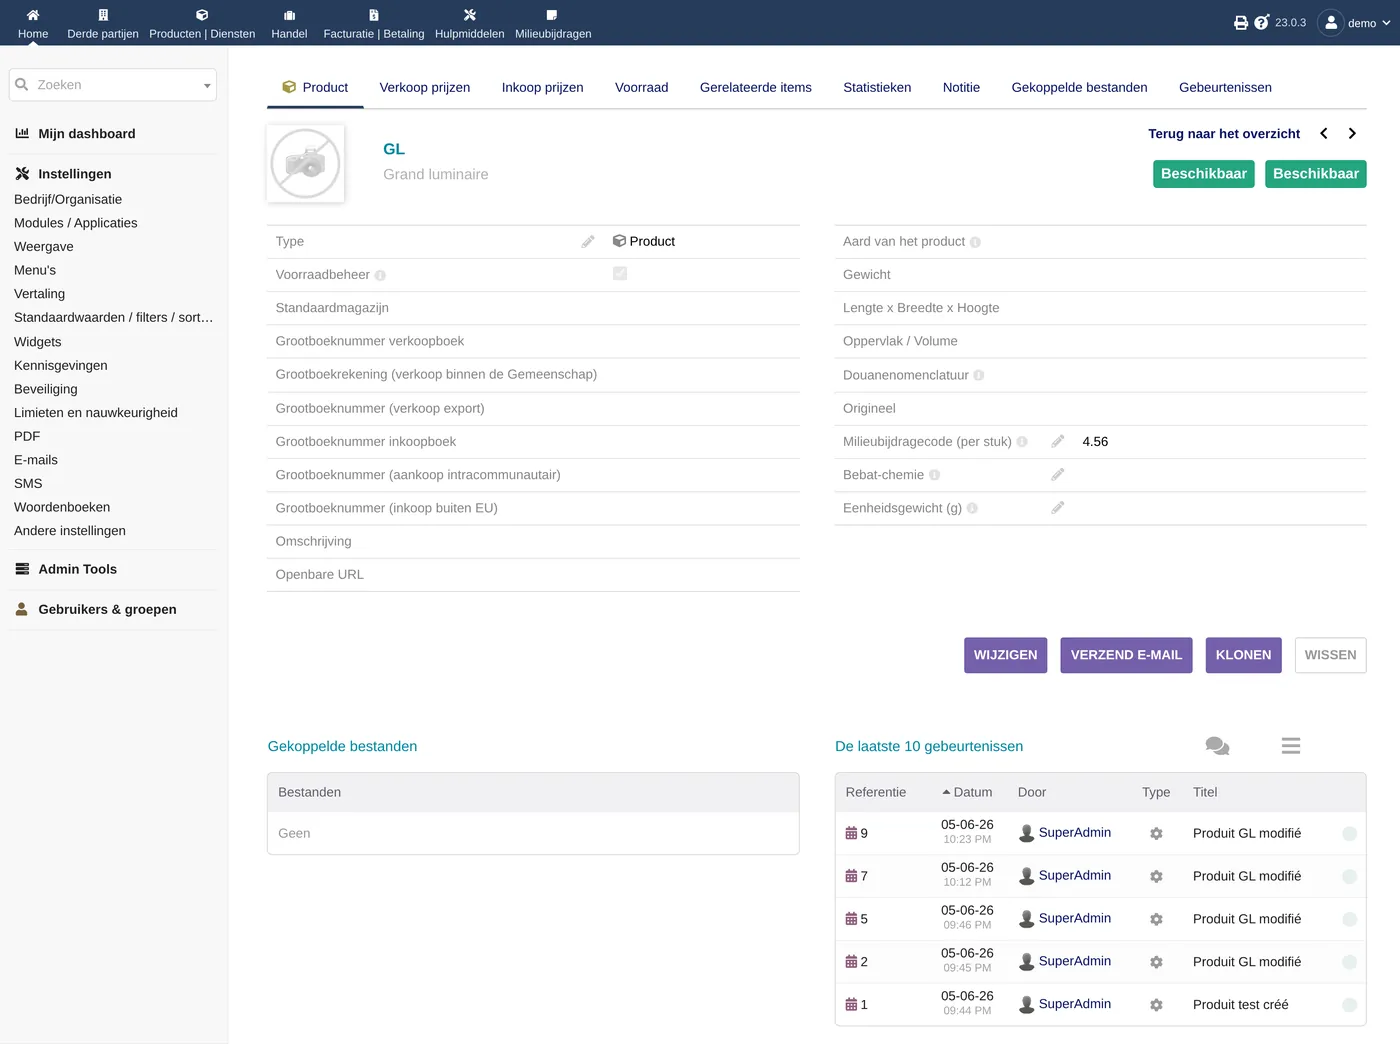Open Facturatie | Betaling menu
The image size is (1400, 1044).
click(374, 23)
